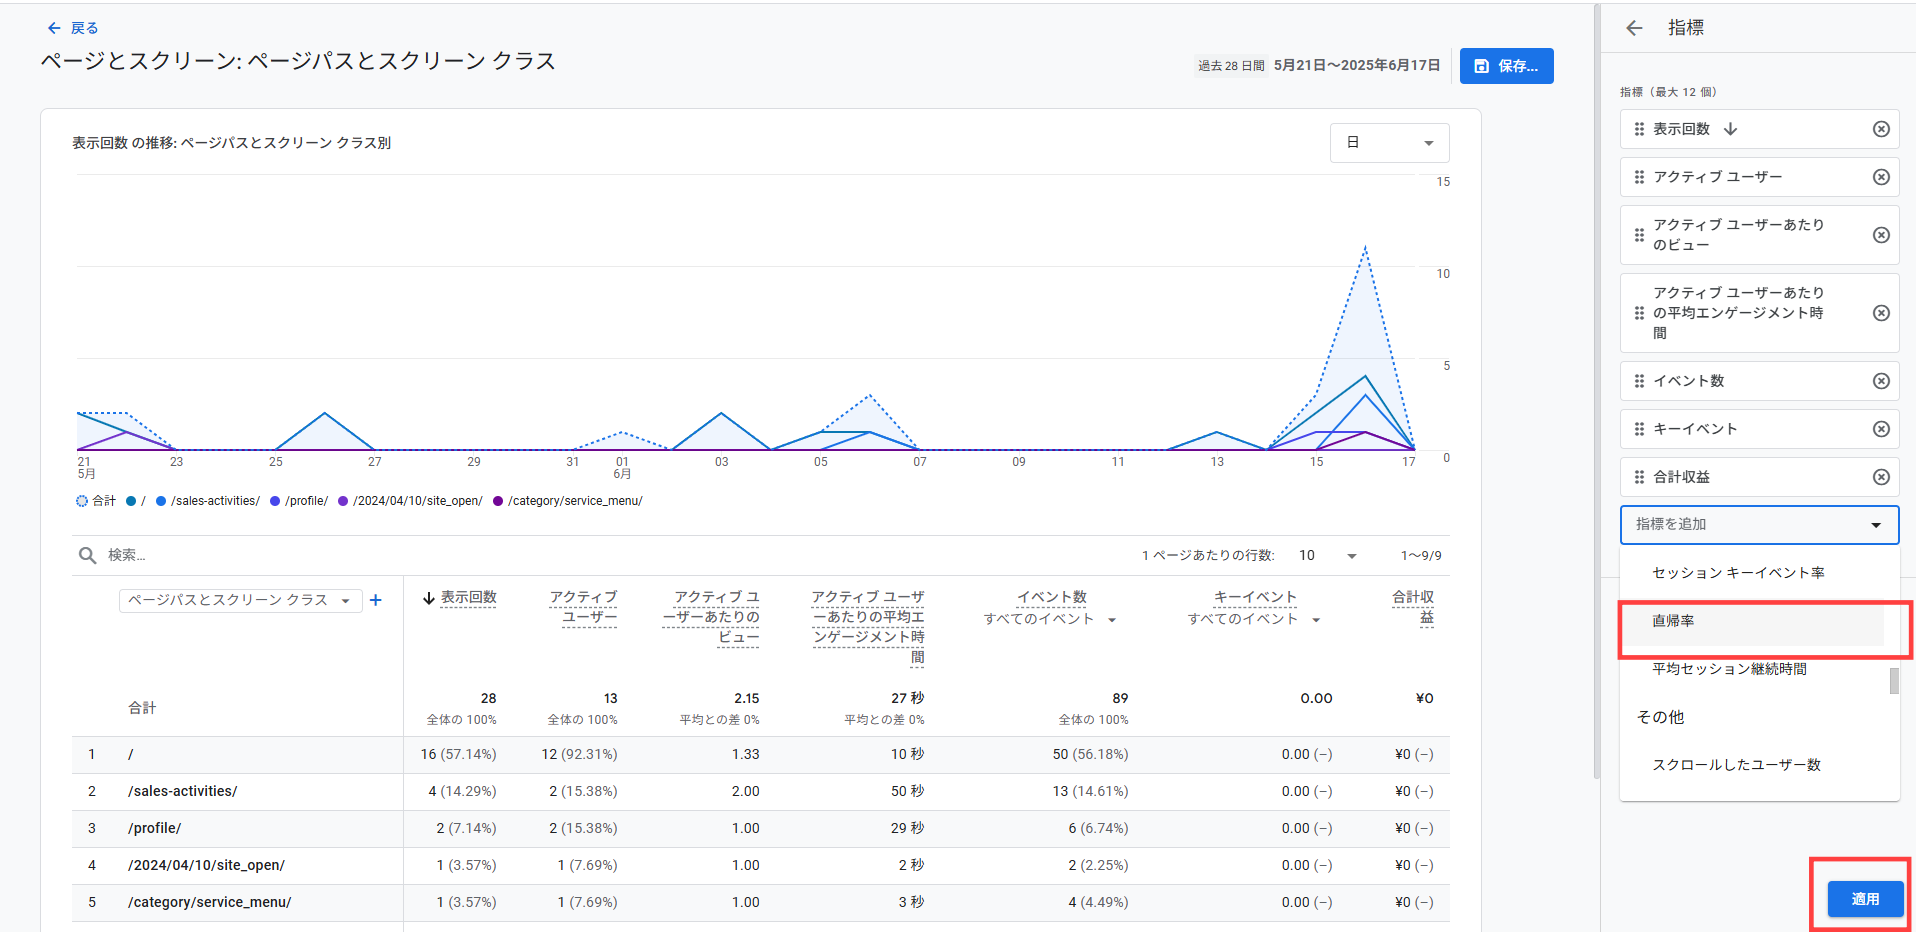Sort by キーイベント column header
The image size is (1916, 932).
point(1255,597)
